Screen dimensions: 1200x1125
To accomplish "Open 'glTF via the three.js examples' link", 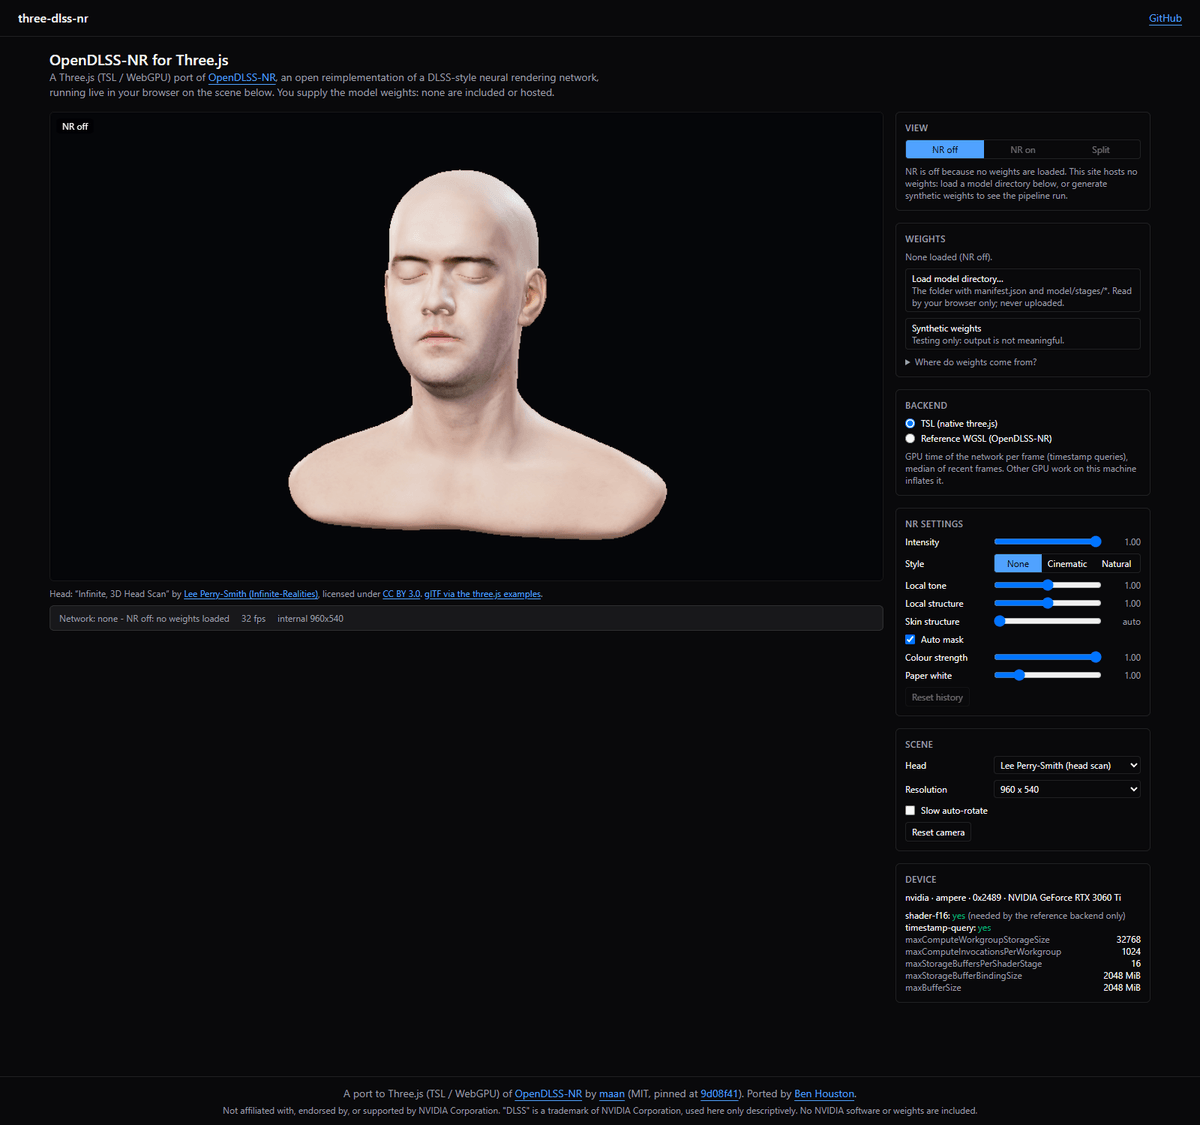I will pos(483,594).
